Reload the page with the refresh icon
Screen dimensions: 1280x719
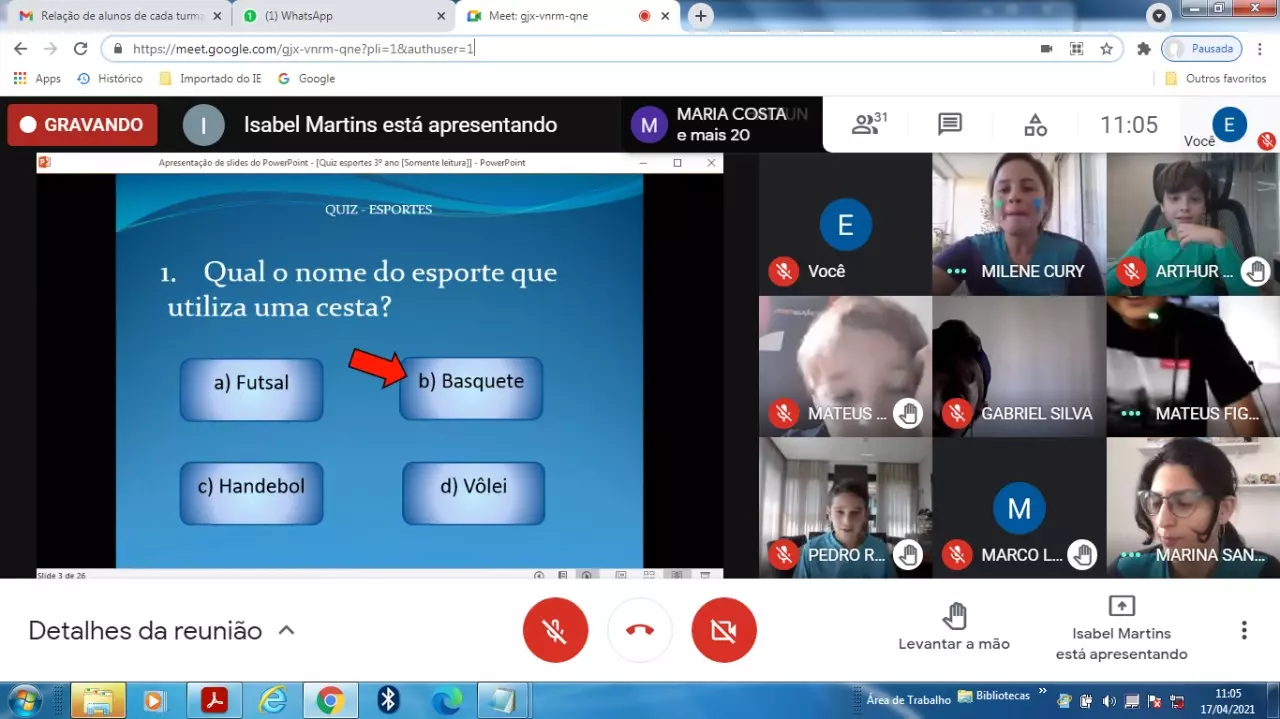tap(81, 48)
